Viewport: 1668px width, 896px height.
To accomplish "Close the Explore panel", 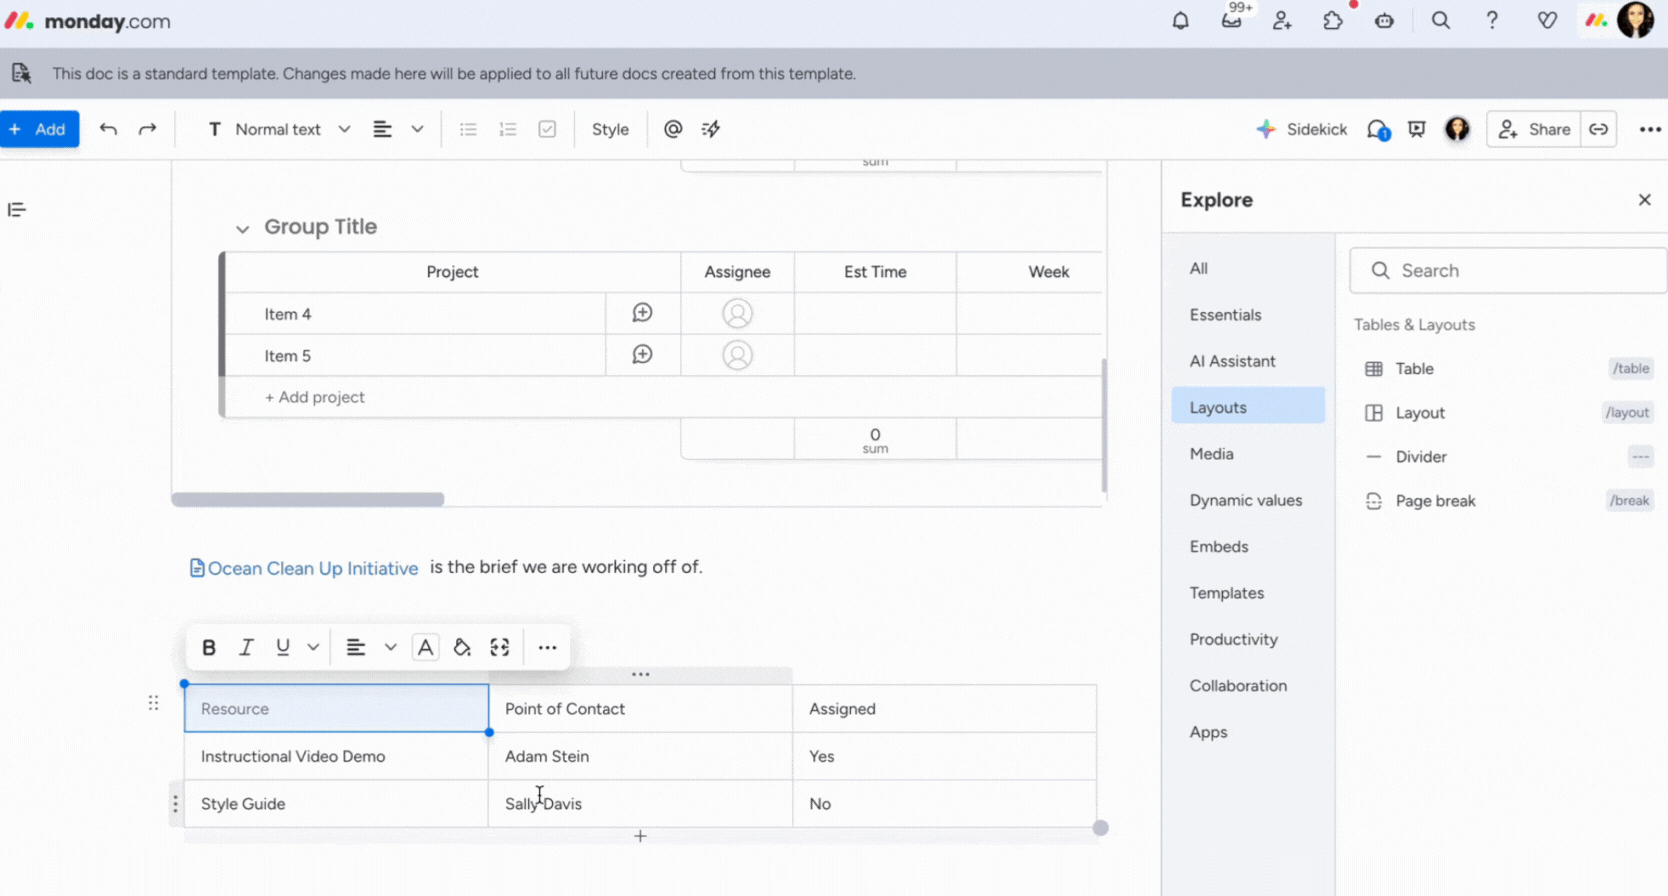I will pyautogui.click(x=1644, y=200).
